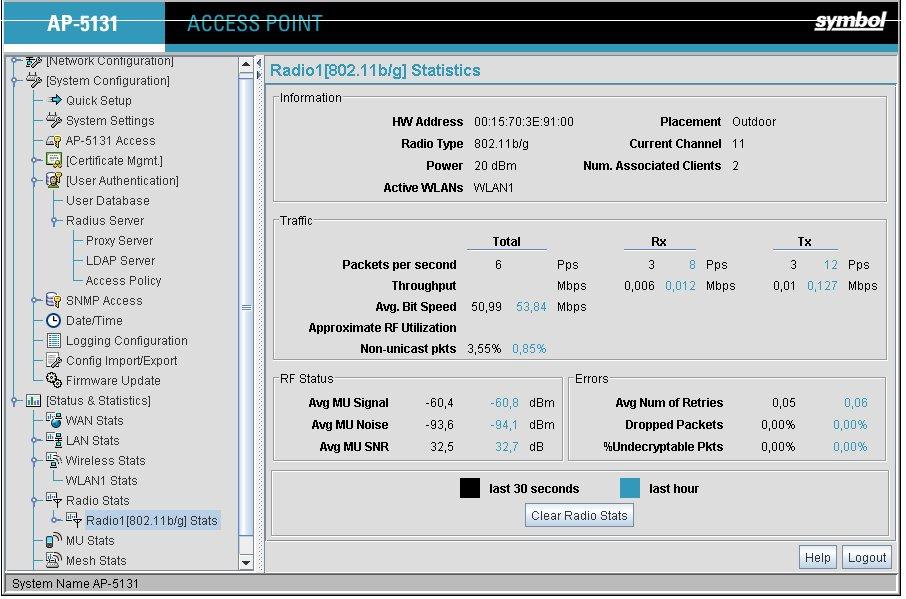
Task: Click the black last 30 seconds swatch
Action: coord(470,488)
